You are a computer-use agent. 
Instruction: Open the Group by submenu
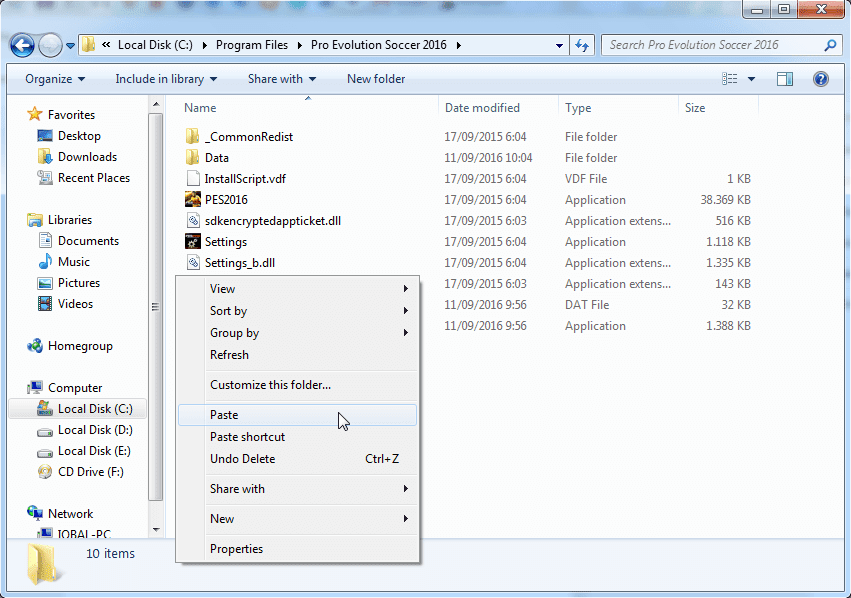[x=297, y=333]
